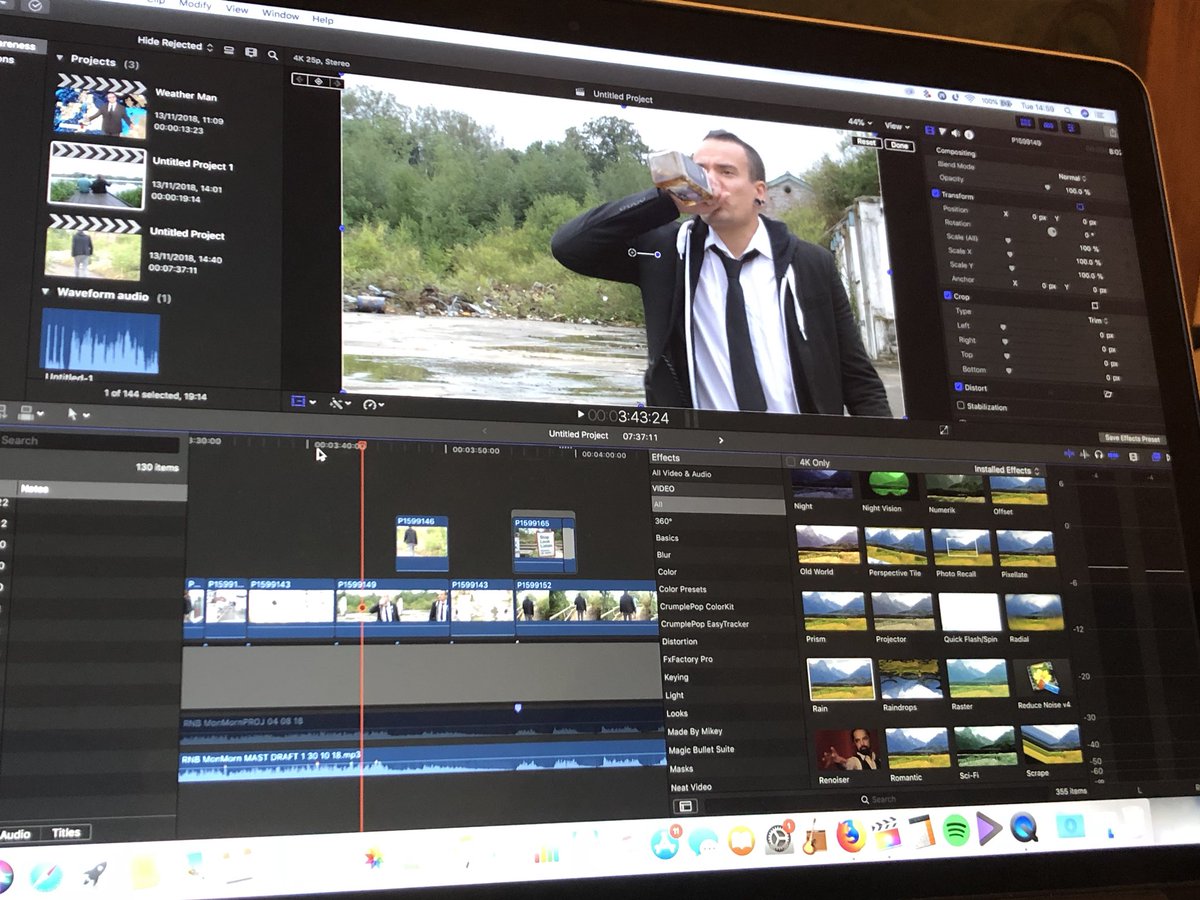Open the Window menu
1200x900 pixels.
click(280, 14)
